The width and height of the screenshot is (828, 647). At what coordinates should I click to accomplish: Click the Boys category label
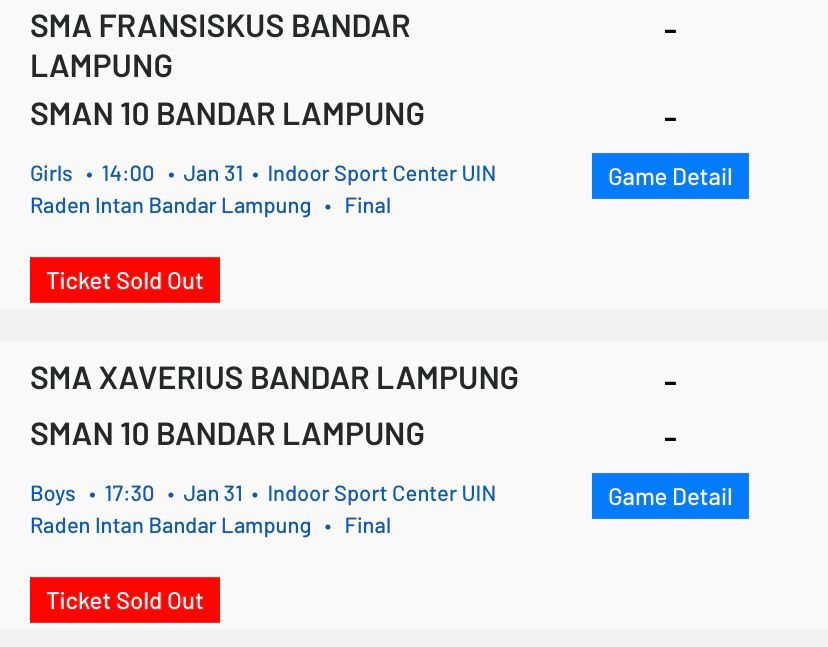coord(53,493)
